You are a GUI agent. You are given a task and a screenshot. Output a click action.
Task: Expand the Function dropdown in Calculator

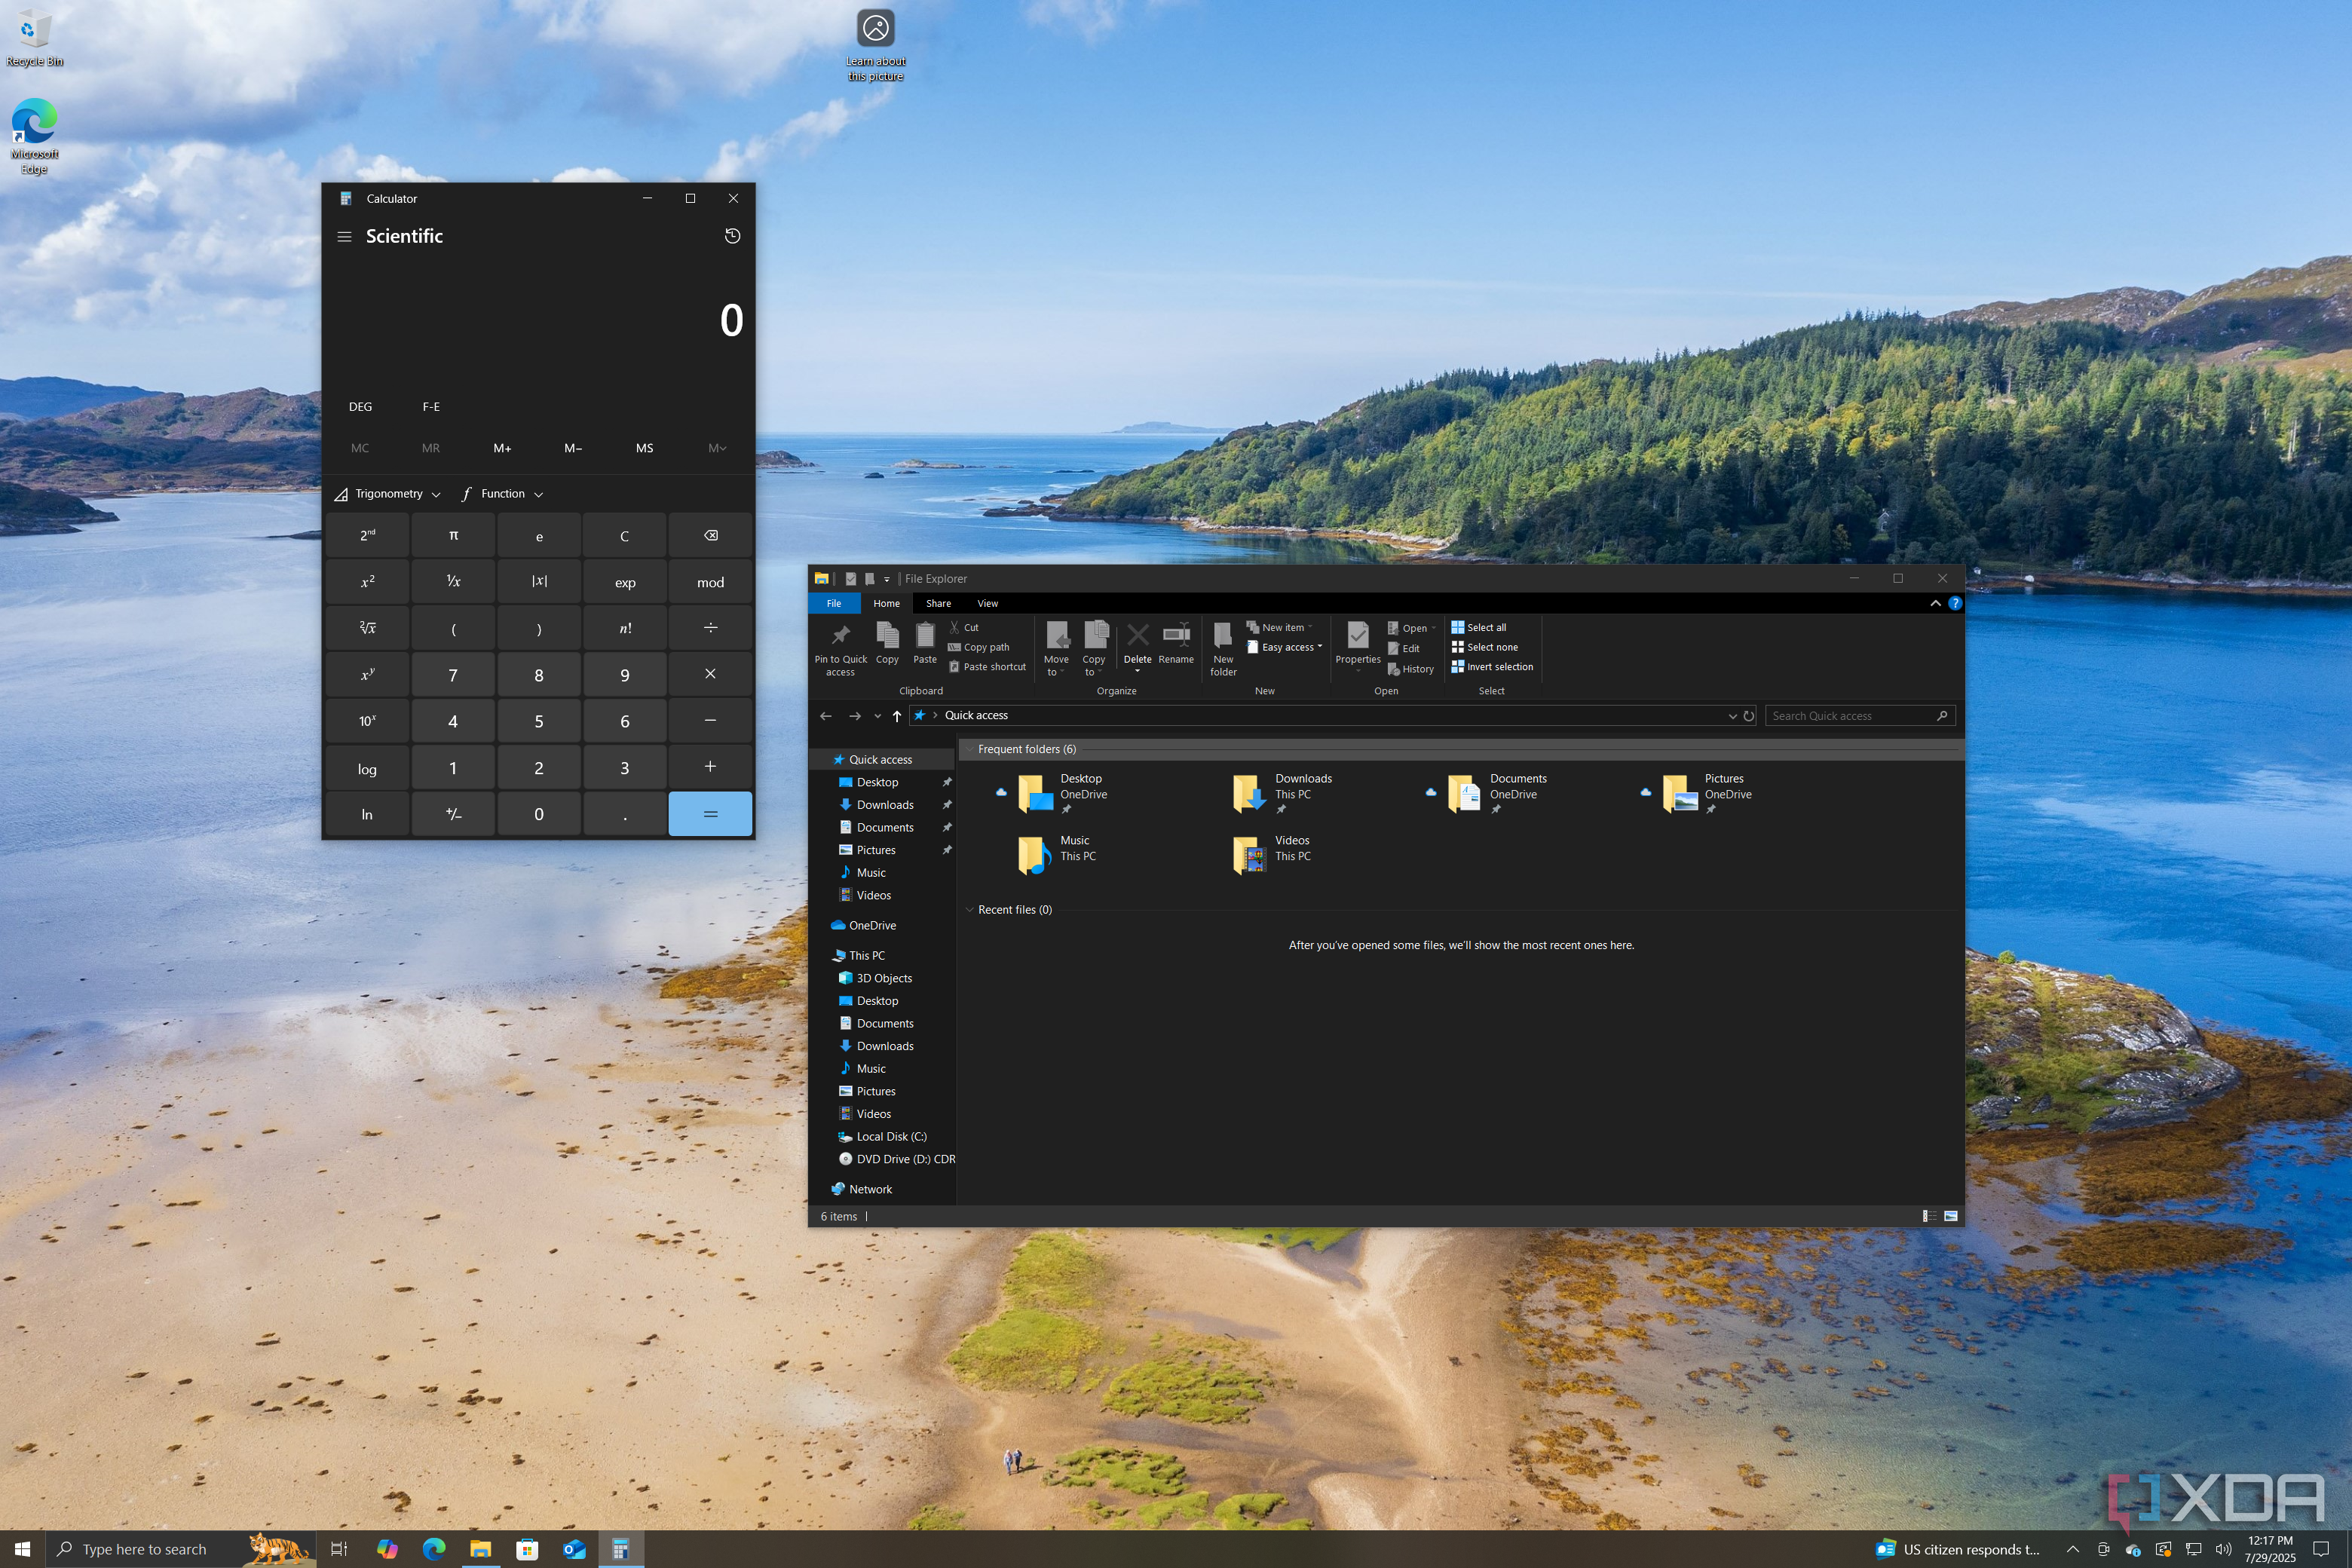pos(503,494)
